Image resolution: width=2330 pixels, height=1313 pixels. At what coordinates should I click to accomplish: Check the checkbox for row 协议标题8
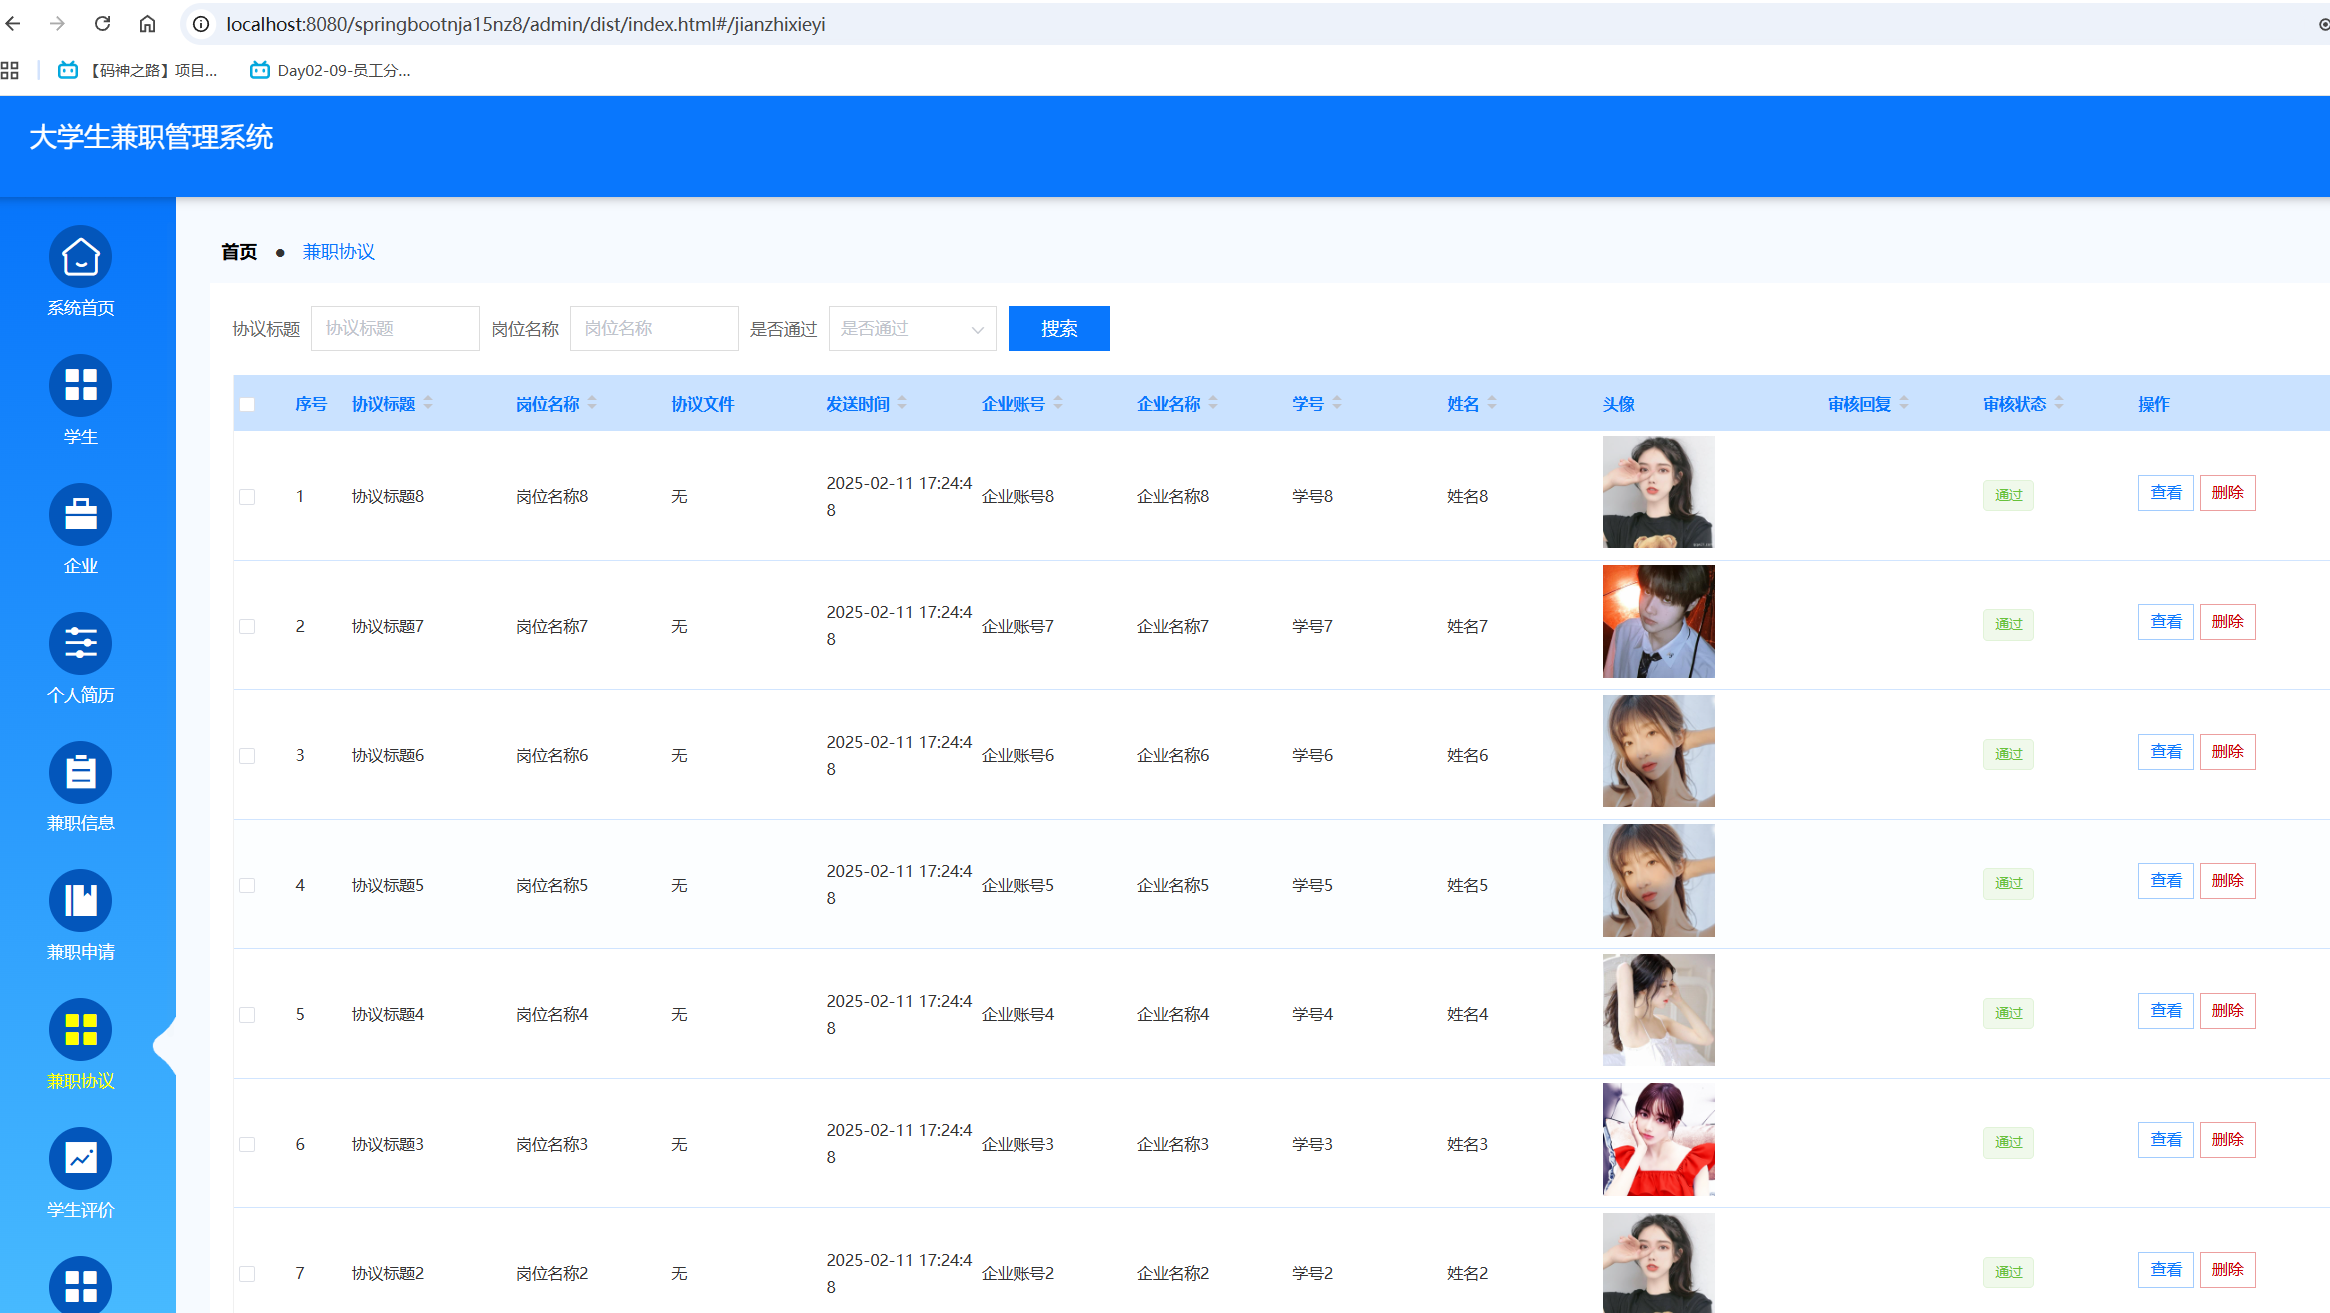(247, 497)
